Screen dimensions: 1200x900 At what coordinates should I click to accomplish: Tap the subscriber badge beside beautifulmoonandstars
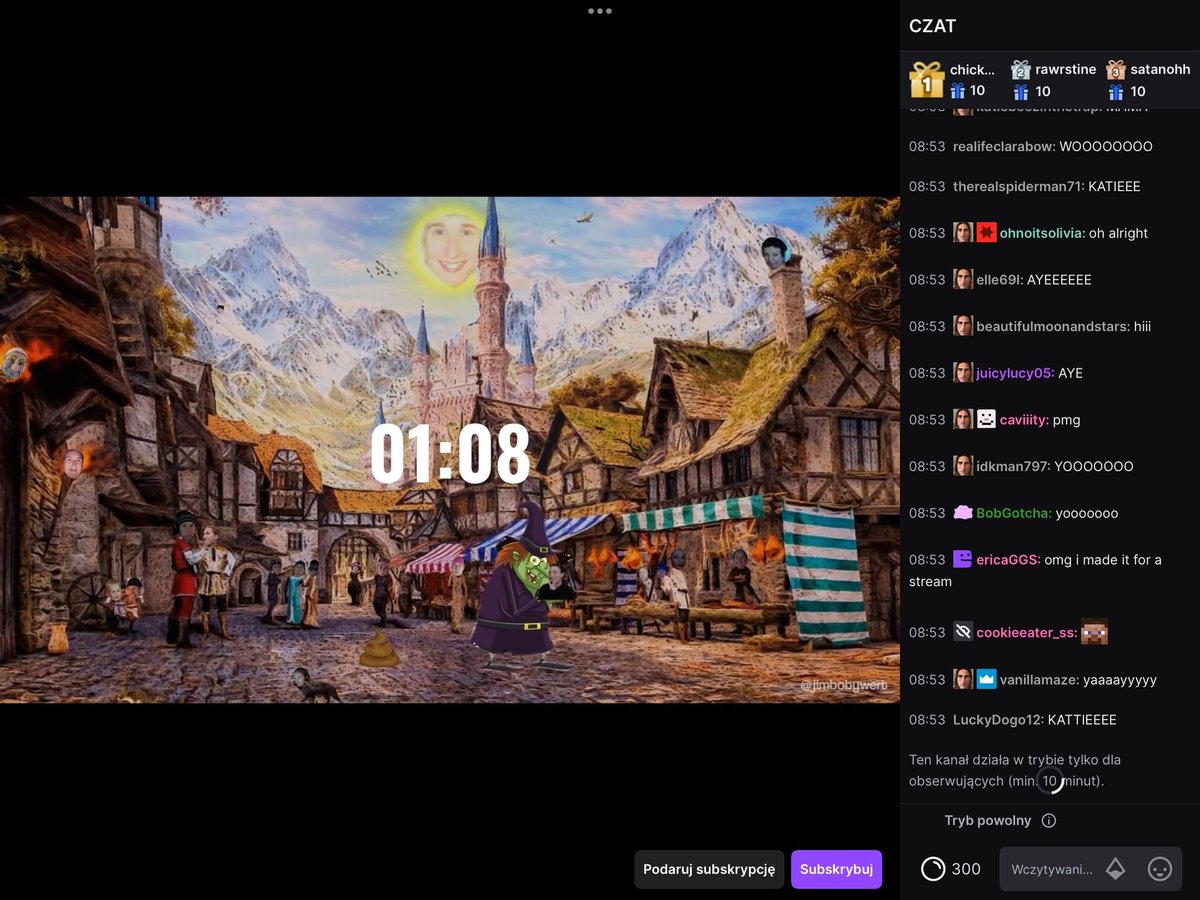click(963, 326)
